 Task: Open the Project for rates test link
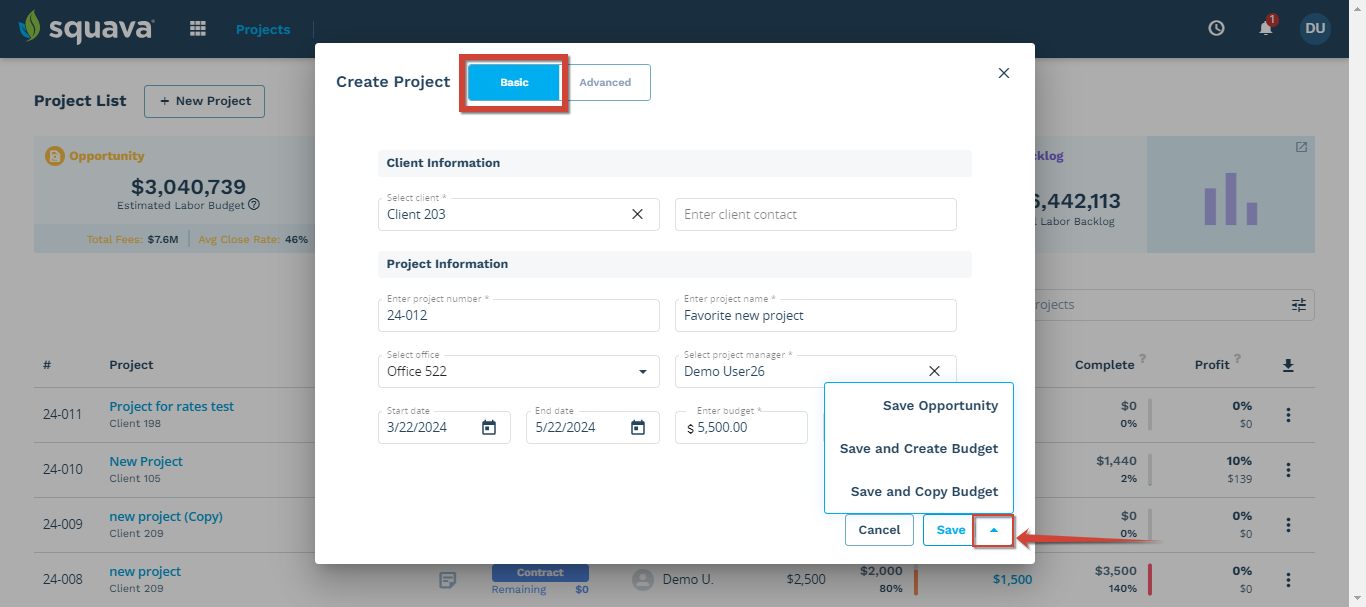(x=171, y=406)
